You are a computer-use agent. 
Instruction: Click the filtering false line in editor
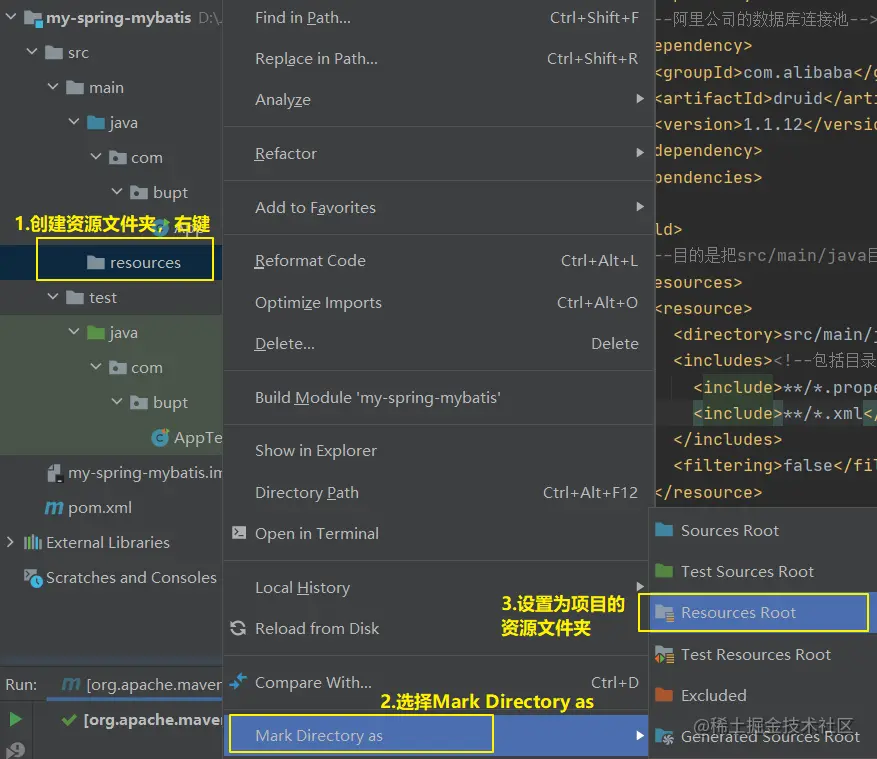[775, 465]
